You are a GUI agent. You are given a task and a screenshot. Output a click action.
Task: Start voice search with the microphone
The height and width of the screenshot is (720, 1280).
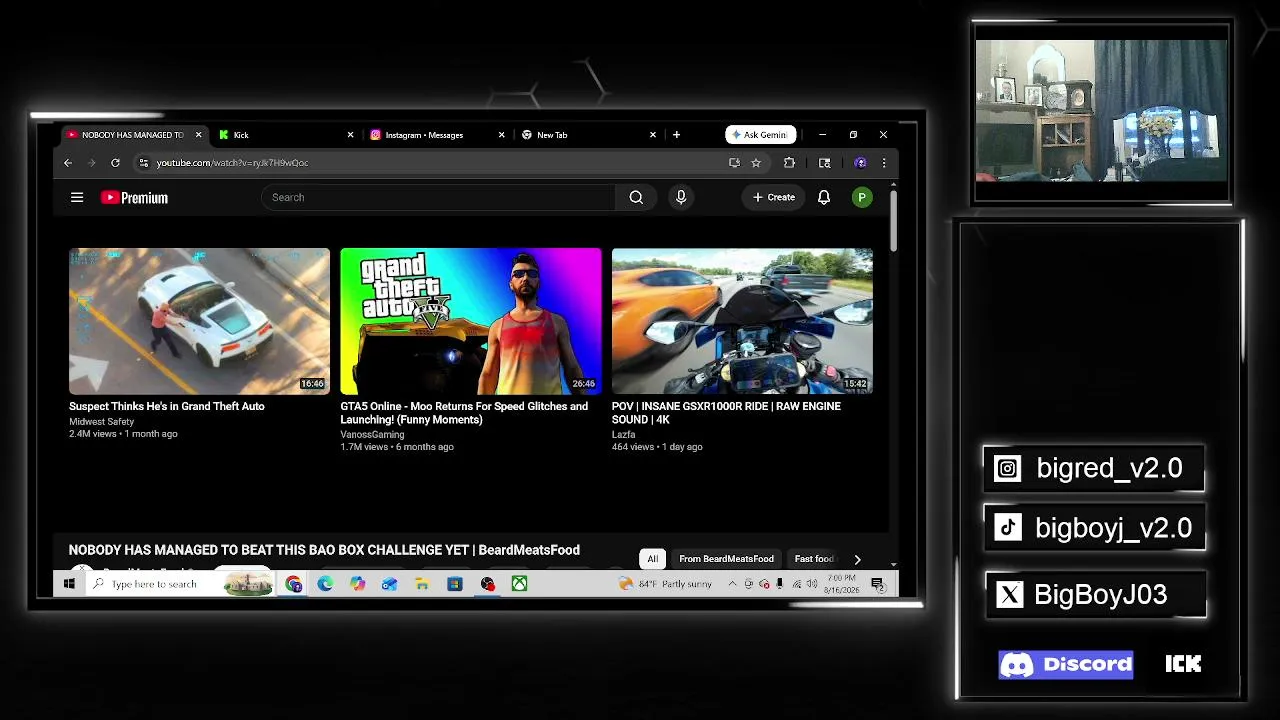[x=681, y=197]
